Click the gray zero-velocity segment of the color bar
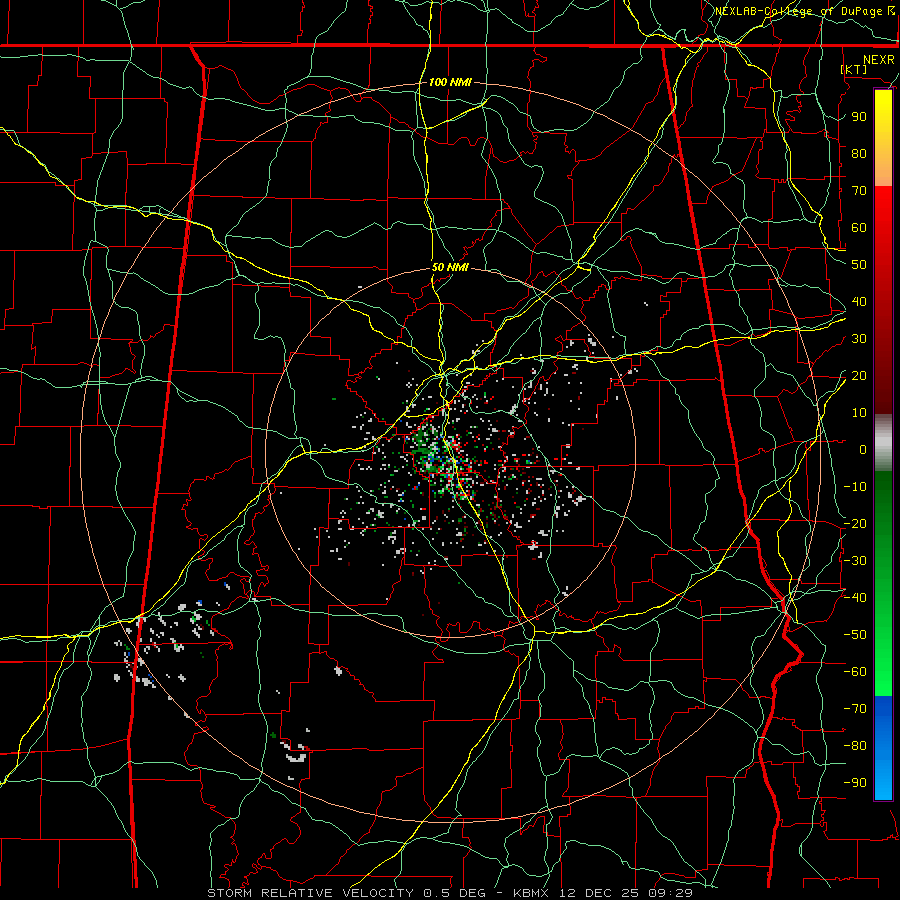The width and height of the screenshot is (900, 900). (883, 443)
